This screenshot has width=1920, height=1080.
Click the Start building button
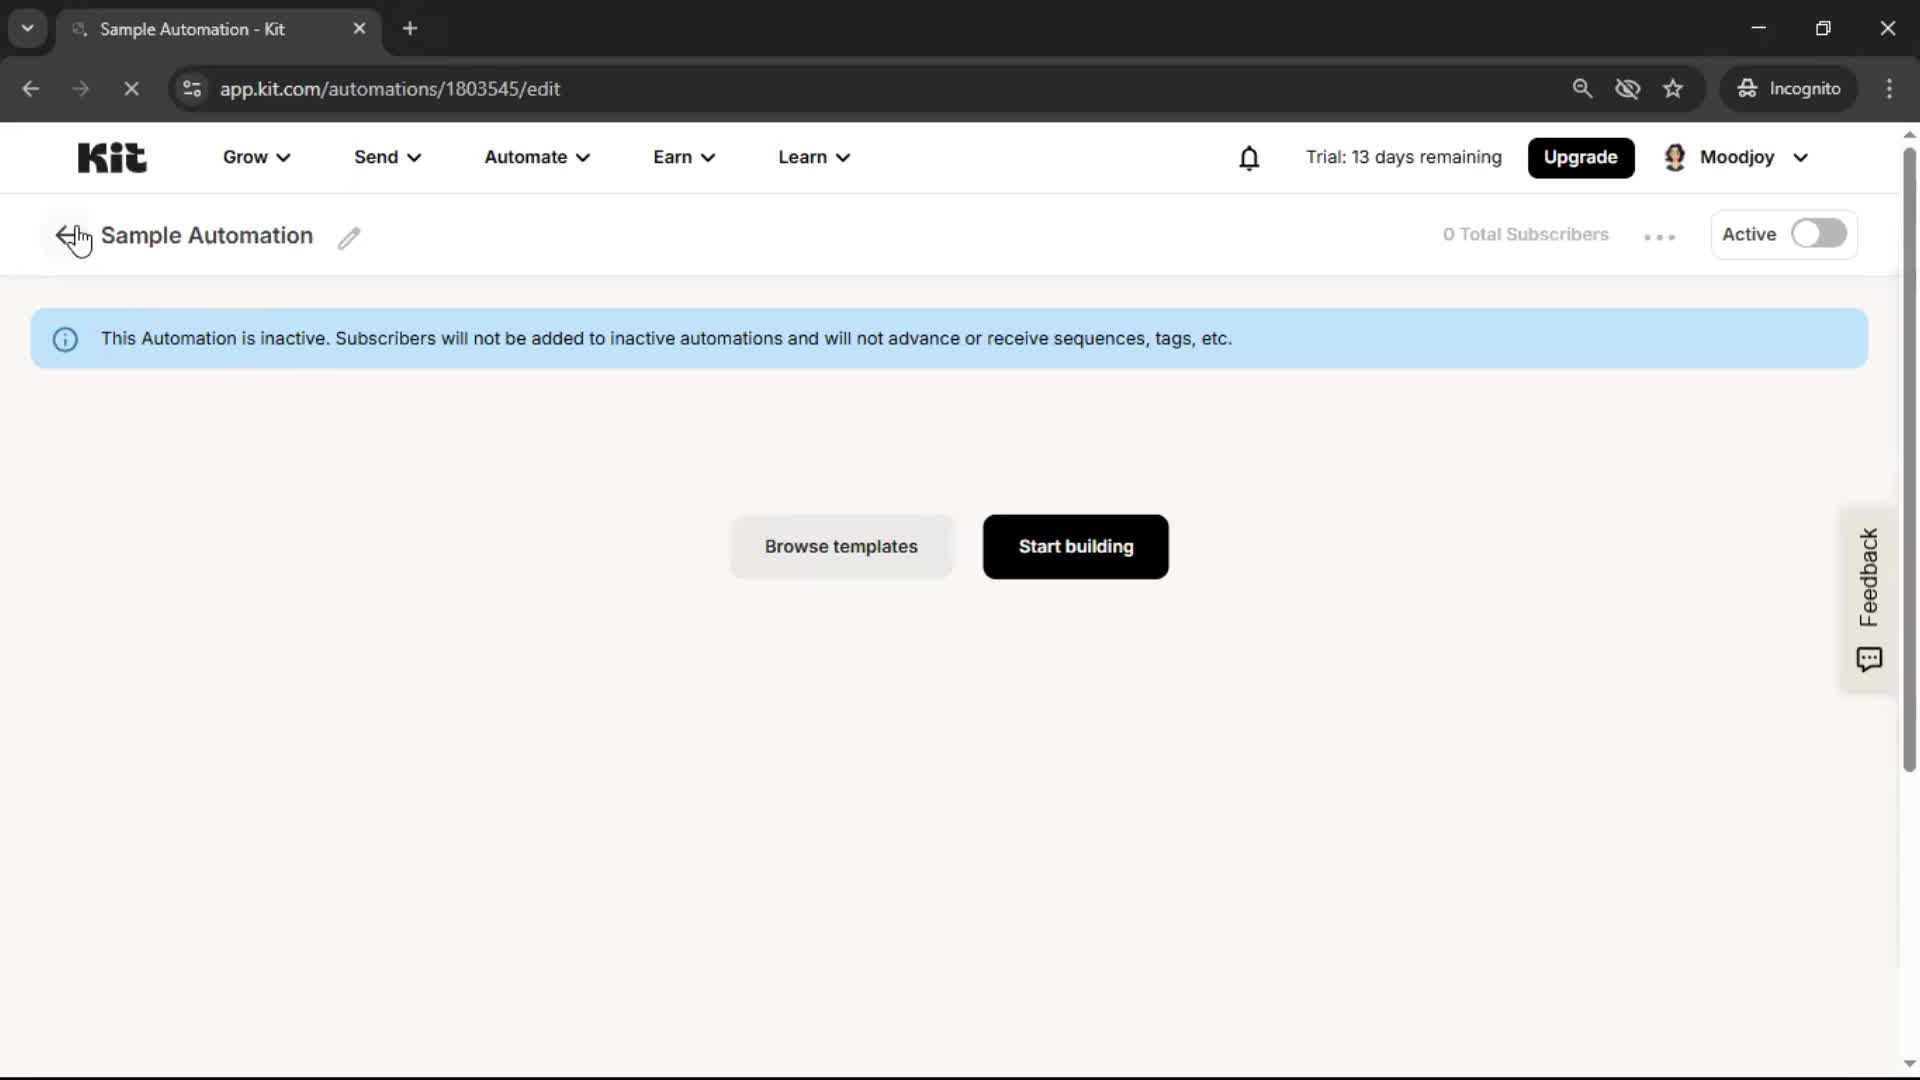(1075, 547)
